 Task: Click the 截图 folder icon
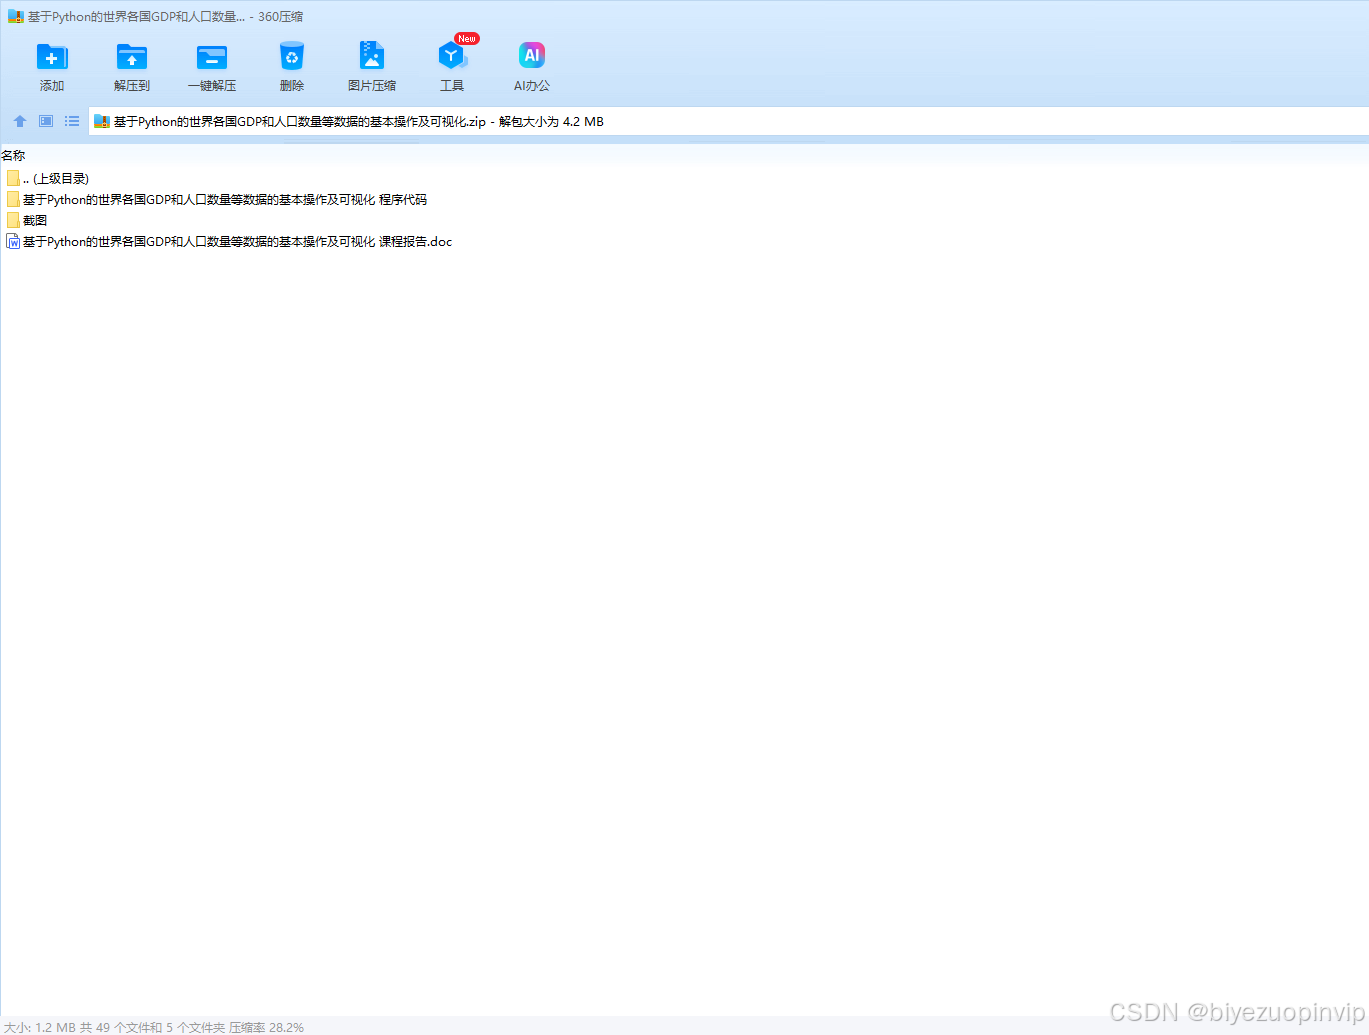(x=13, y=220)
